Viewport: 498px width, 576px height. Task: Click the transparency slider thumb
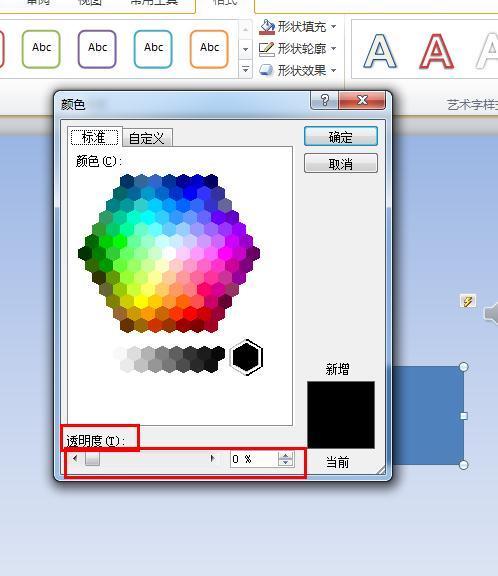(92, 458)
